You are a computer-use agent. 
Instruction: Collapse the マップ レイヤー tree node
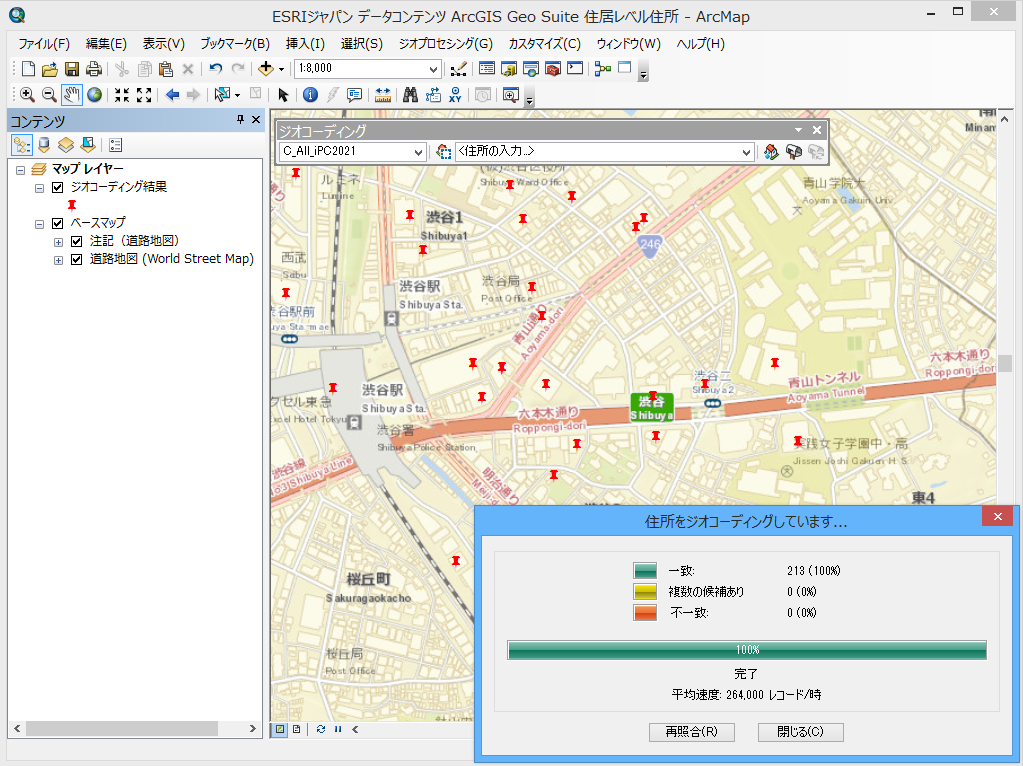pyautogui.click(x=20, y=170)
